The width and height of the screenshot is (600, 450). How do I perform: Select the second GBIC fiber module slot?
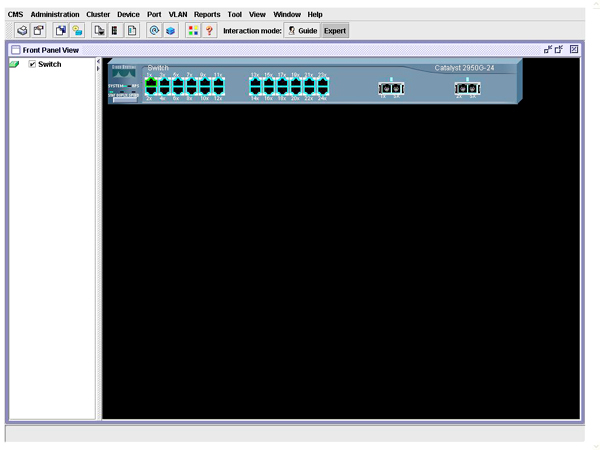coord(467,88)
